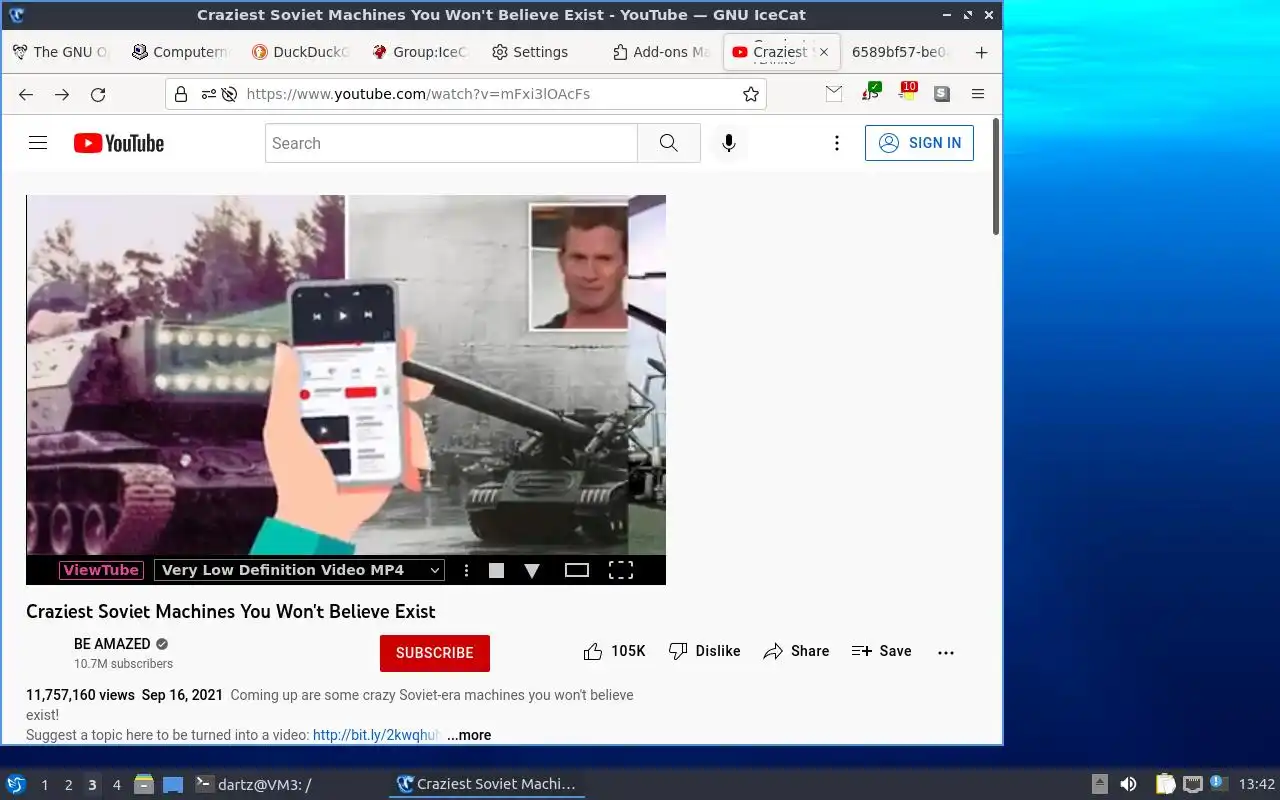Open the bit.ly suggestion link
Image resolution: width=1280 pixels, height=800 pixels.
377,735
